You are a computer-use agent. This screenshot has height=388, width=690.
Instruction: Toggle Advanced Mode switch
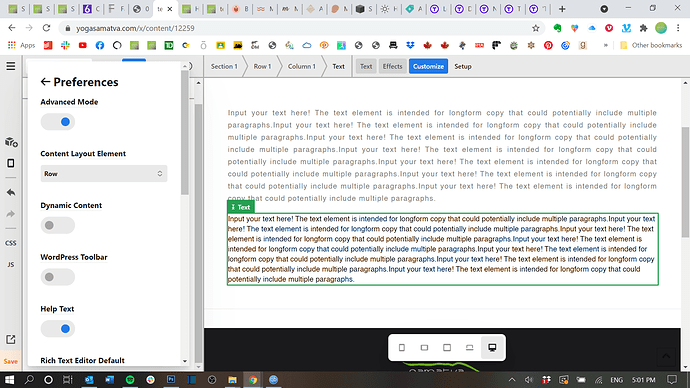click(58, 122)
